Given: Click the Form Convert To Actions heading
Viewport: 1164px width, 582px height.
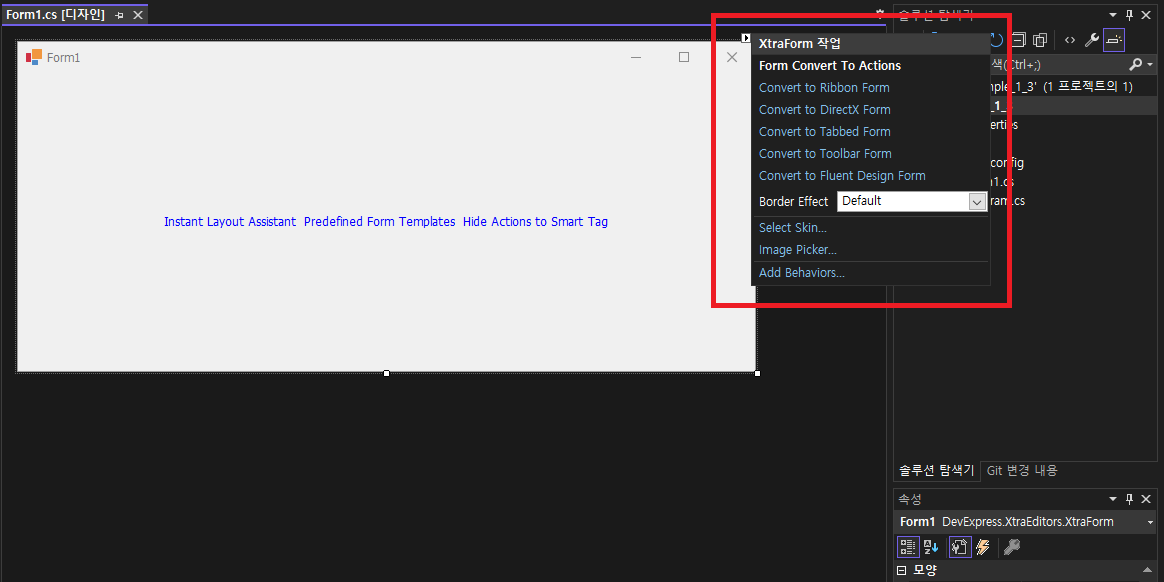Looking at the screenshot, I should [830, 65].
